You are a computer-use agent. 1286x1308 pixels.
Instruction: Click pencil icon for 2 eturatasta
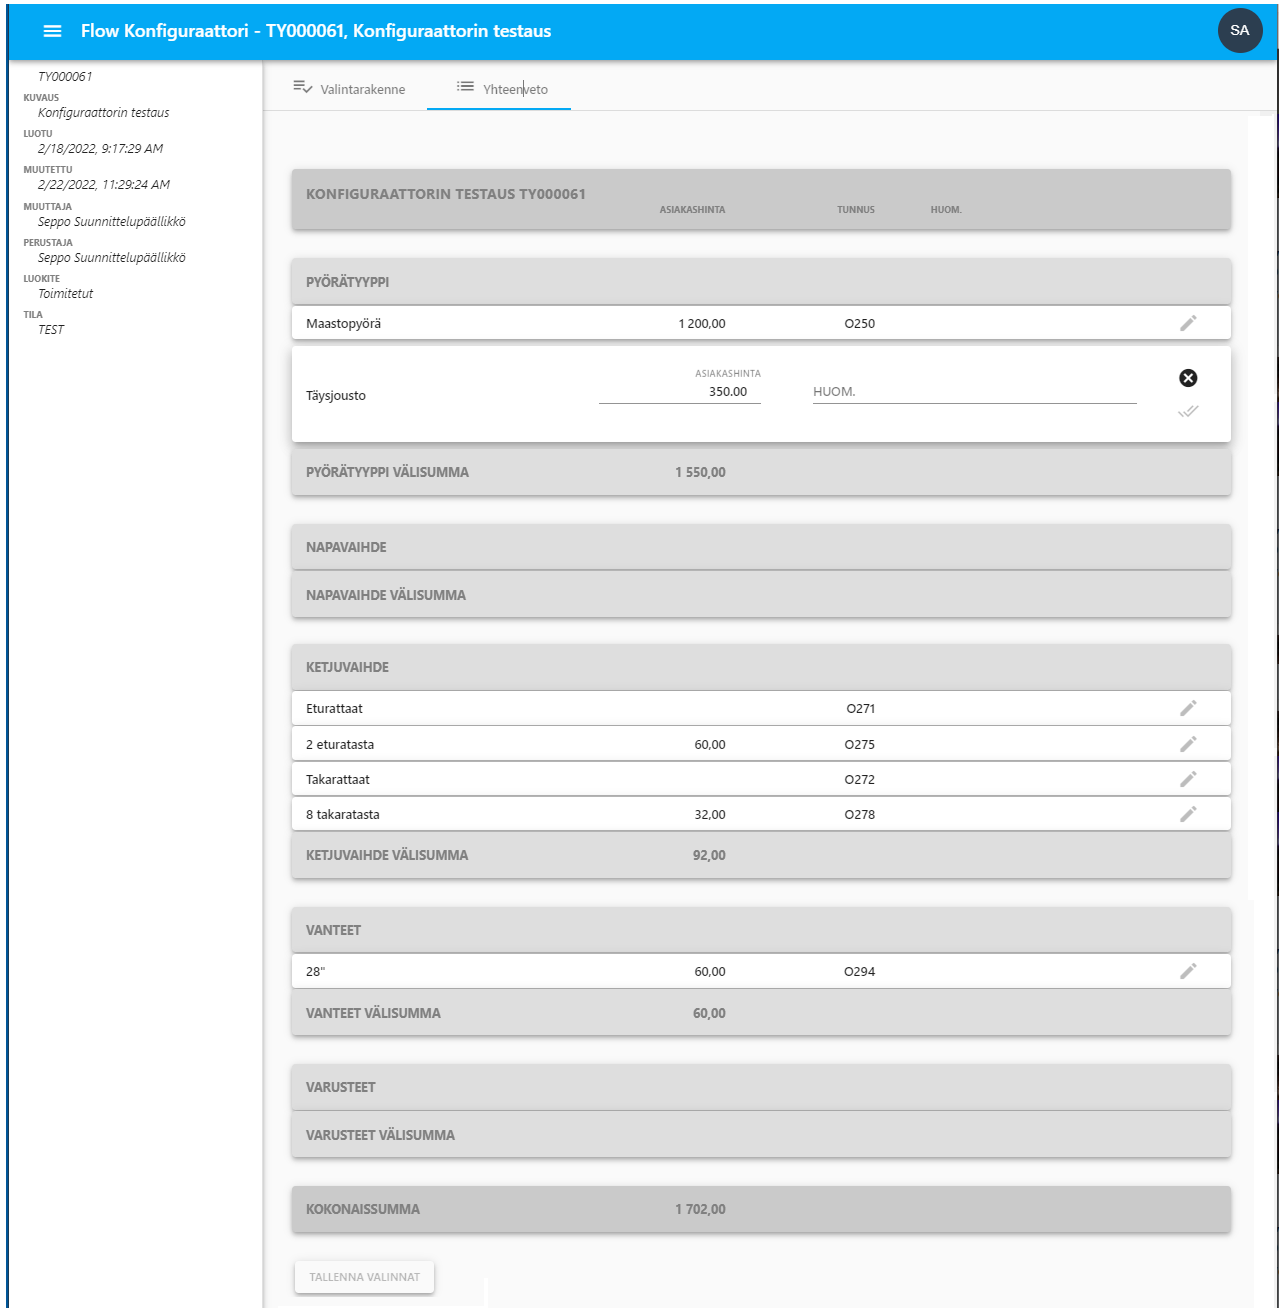click(x=1187, y=744)
